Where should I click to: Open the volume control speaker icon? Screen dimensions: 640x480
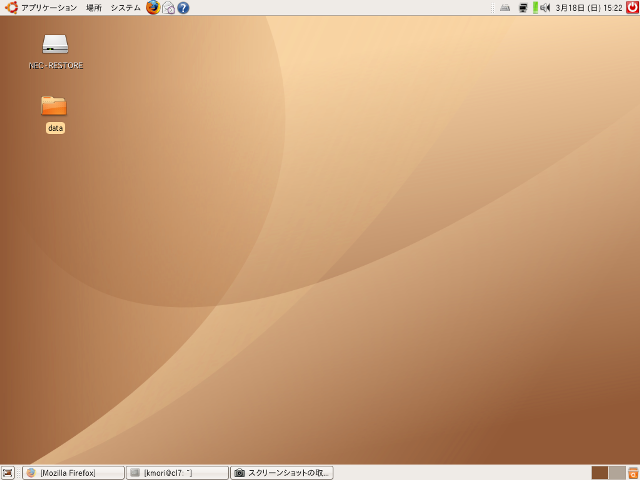[545, 8]
